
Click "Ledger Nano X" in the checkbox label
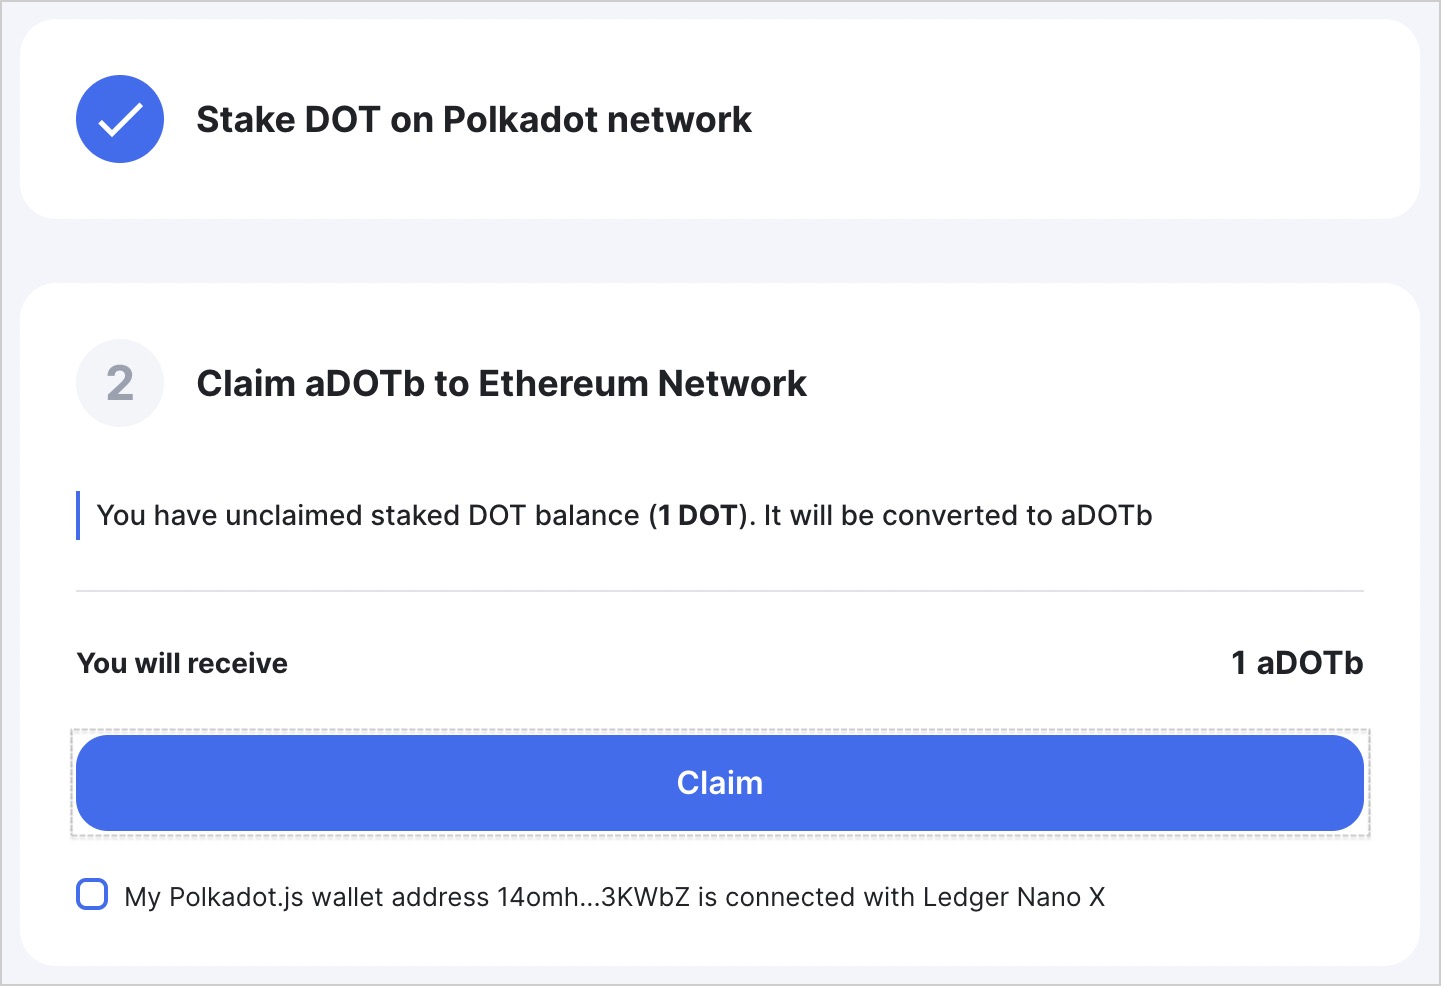(x=1014, y=897)
